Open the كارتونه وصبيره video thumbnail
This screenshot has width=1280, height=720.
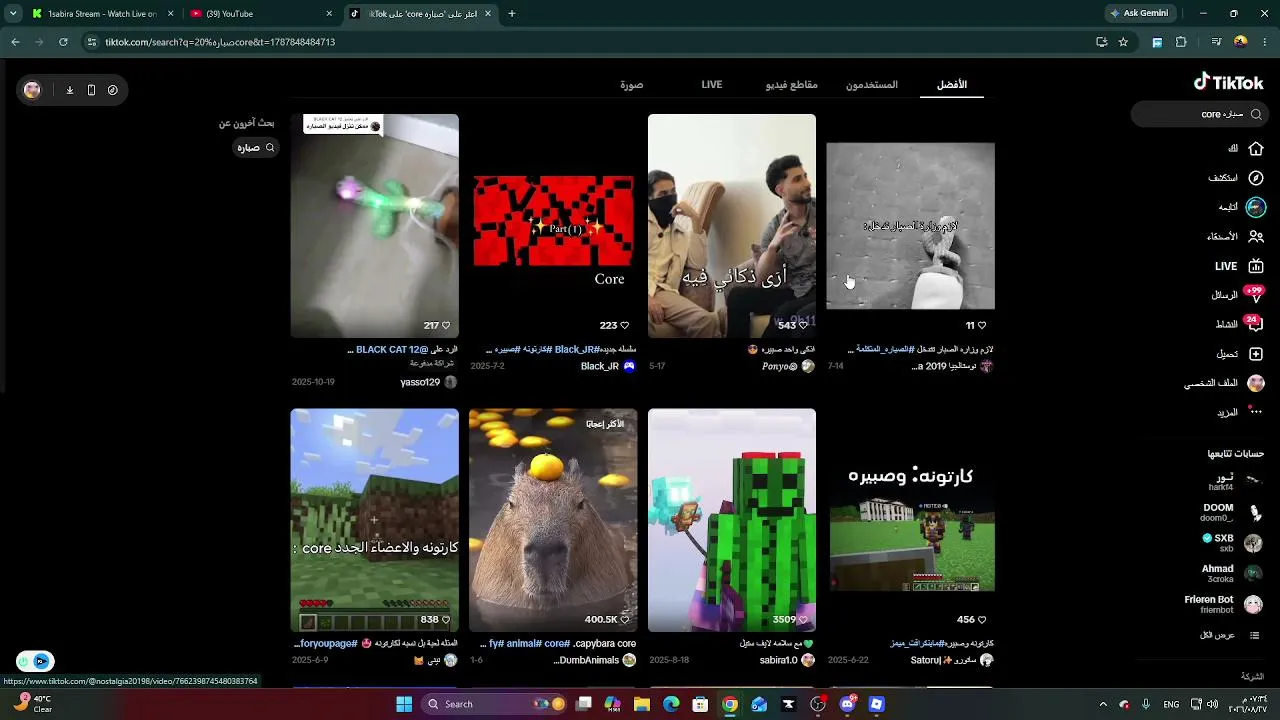[911, 520]
